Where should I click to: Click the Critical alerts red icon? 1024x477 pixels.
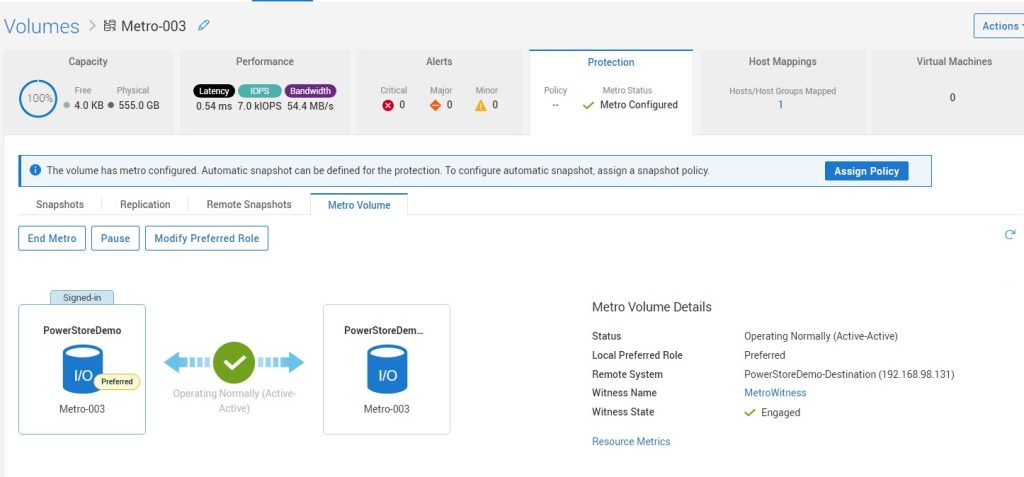tap(388, 105)
